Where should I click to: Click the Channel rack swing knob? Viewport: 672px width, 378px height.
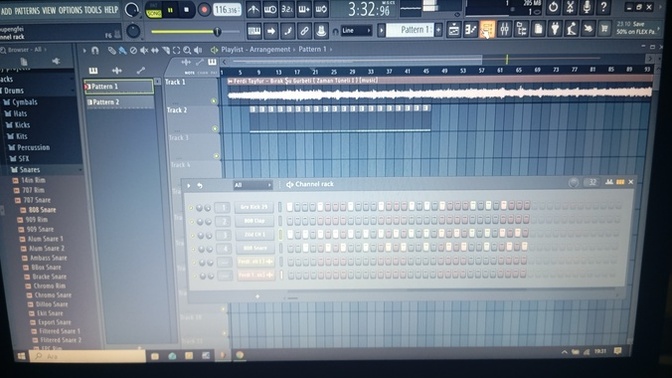(x=573, y=183)
